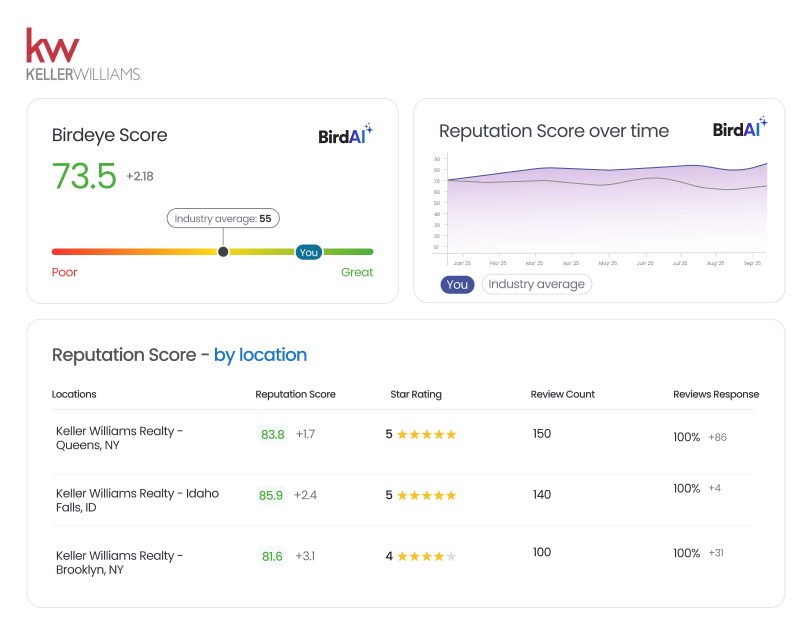This screenshot has height=635, width=812.
Task: Click the 85.9 reputation score badge
Action: tap(271, 495)
